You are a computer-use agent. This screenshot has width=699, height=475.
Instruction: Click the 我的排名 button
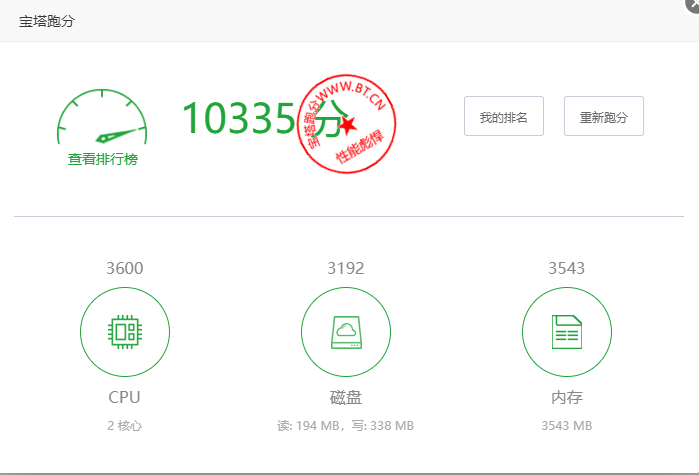click(x=504, y=116)
